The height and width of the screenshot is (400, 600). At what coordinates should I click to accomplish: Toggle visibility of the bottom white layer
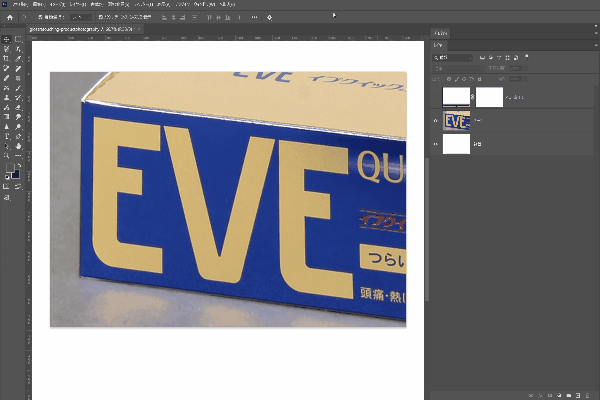pos(436,144)
